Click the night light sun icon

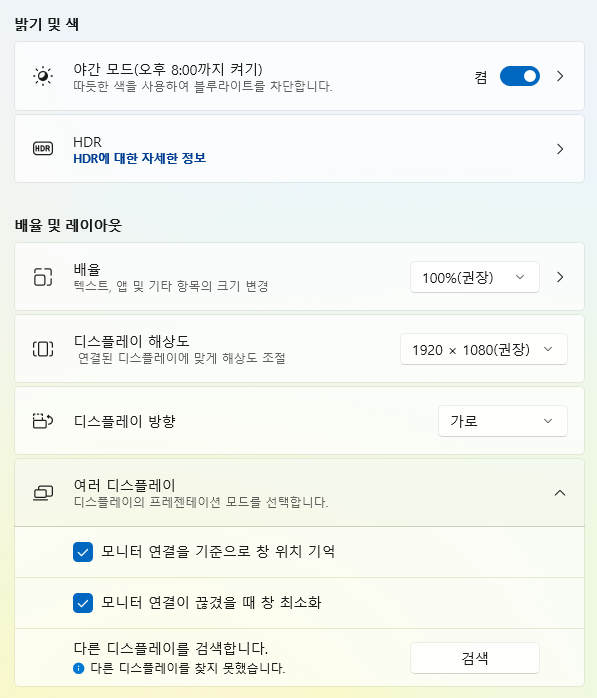(43, 76)
